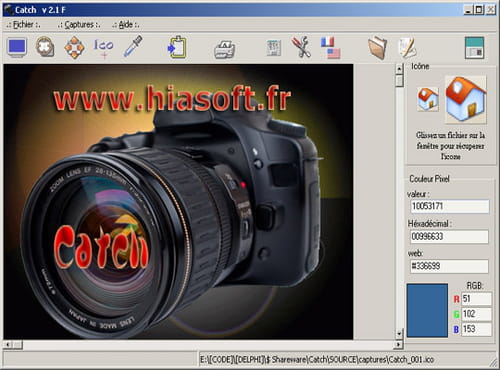The width and height of the screenshot is (500, 370).
Task: Click the blue pixel color swatch
Action: 427,310
